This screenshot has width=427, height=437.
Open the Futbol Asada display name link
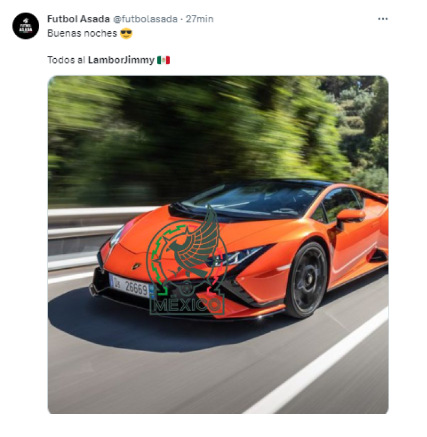pos(78,19)
